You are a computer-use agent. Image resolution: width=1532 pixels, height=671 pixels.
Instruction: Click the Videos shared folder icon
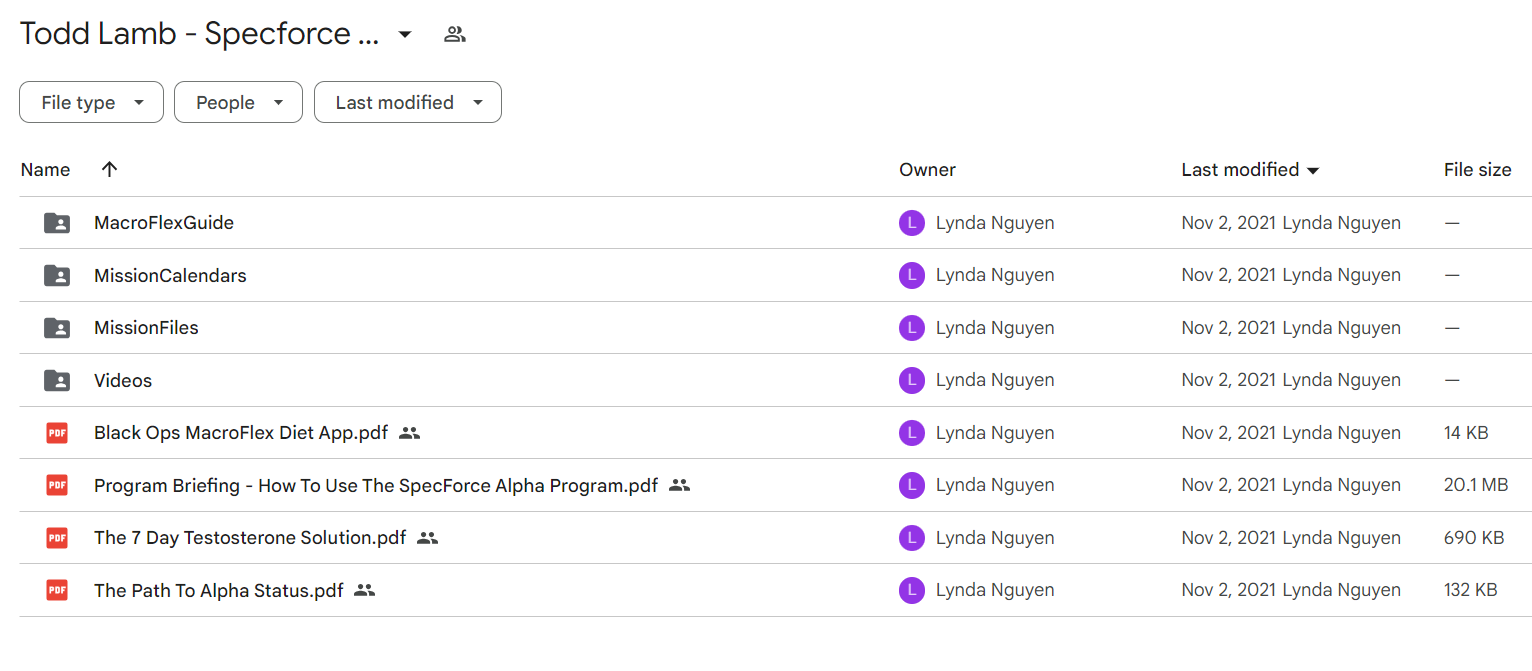point(57,380)
